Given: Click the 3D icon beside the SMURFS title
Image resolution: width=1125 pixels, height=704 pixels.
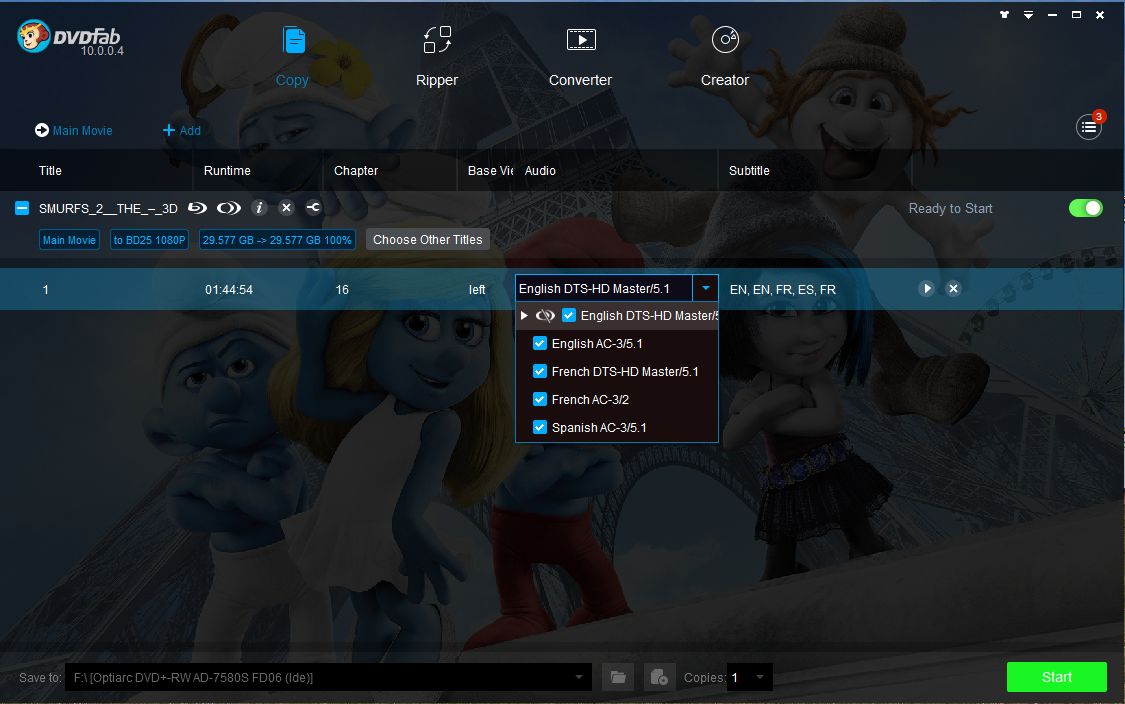Looking at the screenshot, I should [x=229, y=208].
